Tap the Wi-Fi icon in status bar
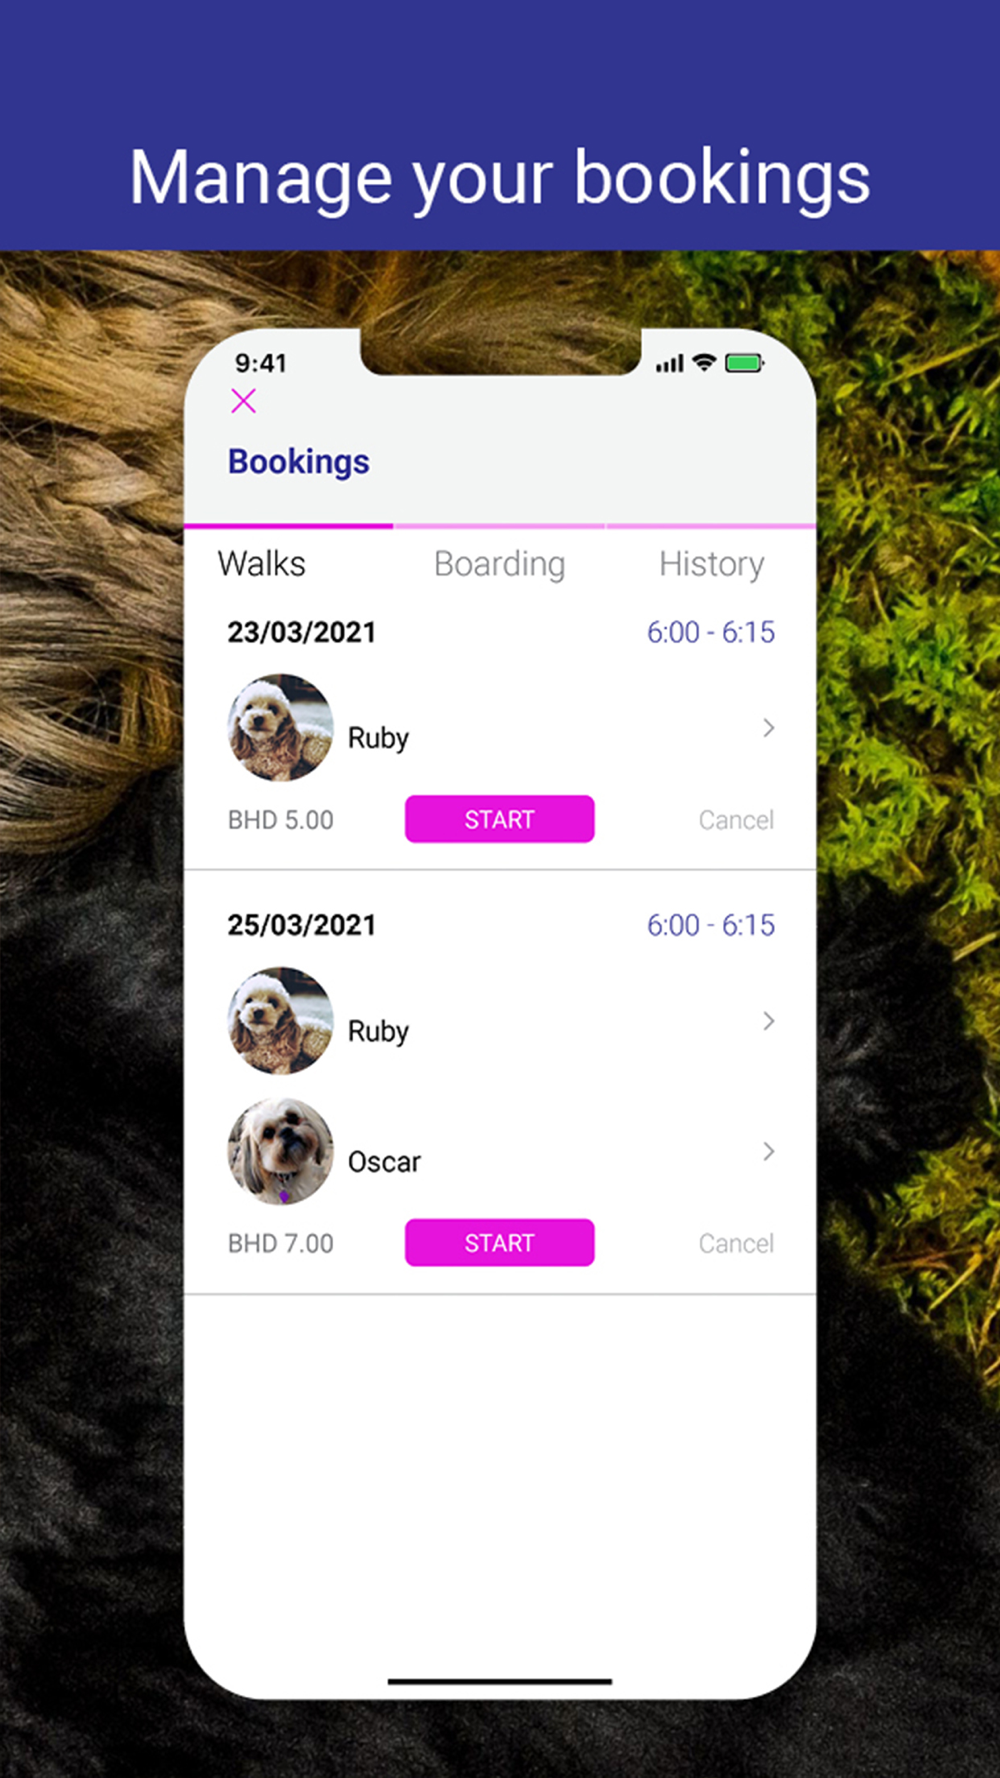 [704, 363]
